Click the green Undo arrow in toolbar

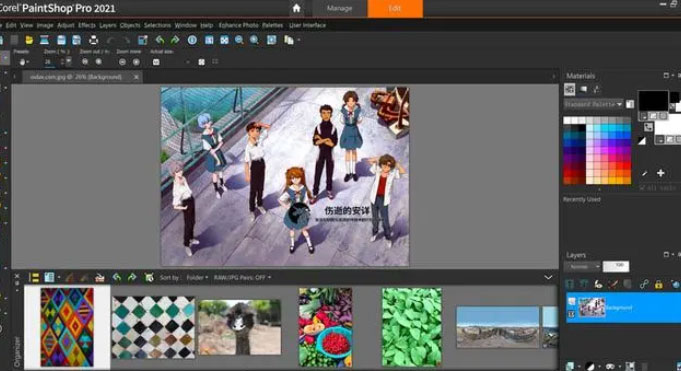point(160,40)
